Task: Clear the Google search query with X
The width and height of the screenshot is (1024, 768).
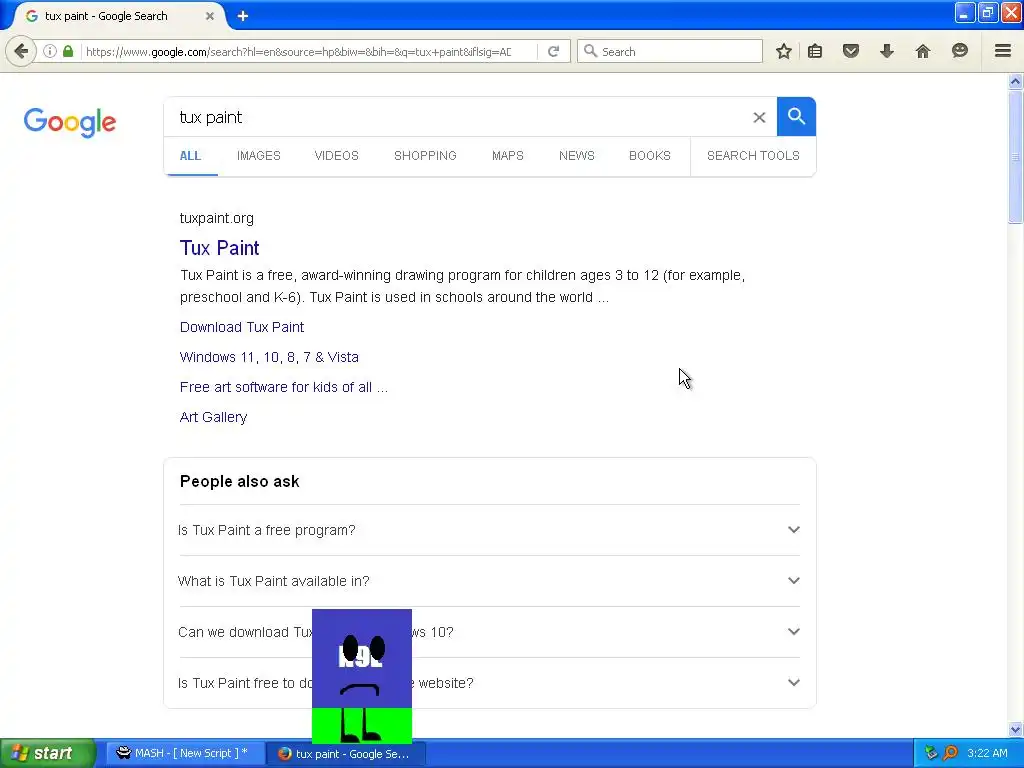Action: 759,118
